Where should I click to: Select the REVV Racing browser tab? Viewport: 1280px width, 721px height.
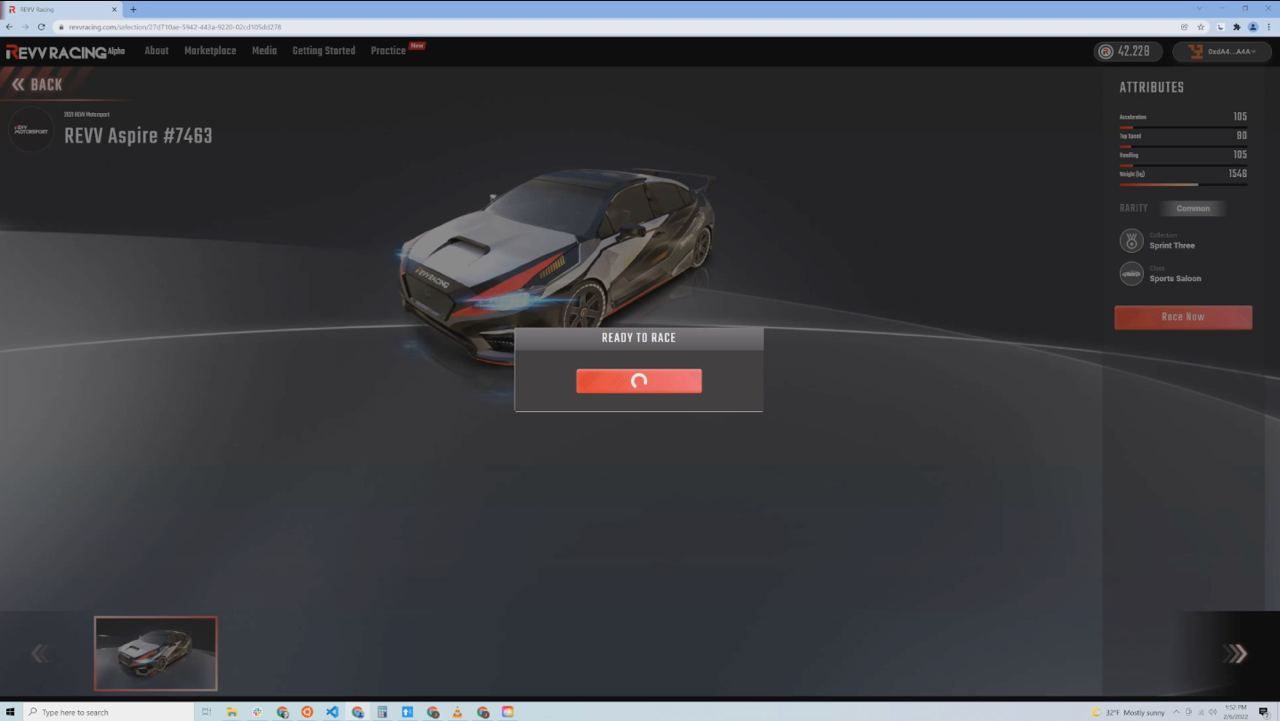pyautogui.click(x=61, y=9)
